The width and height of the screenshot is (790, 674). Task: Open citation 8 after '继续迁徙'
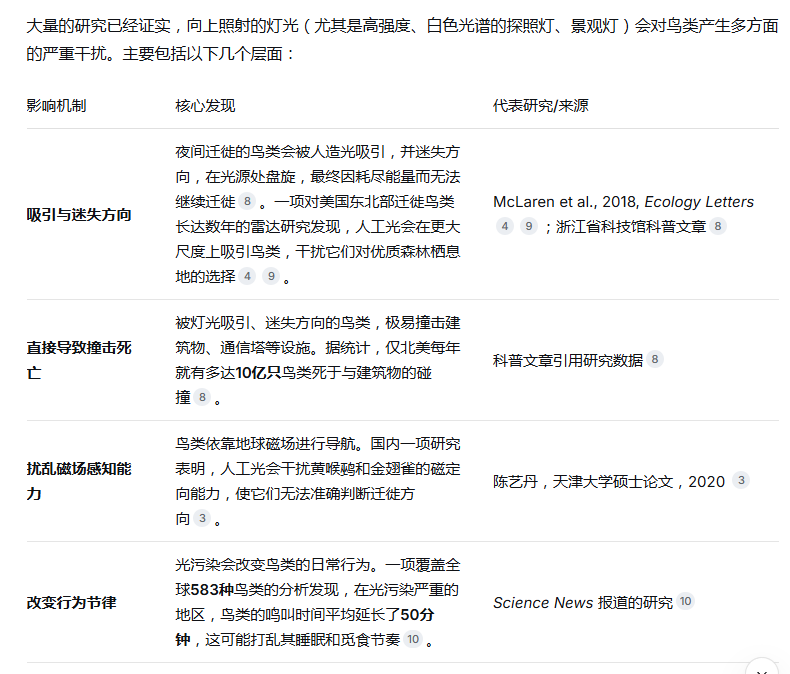[x=246, y=202]
